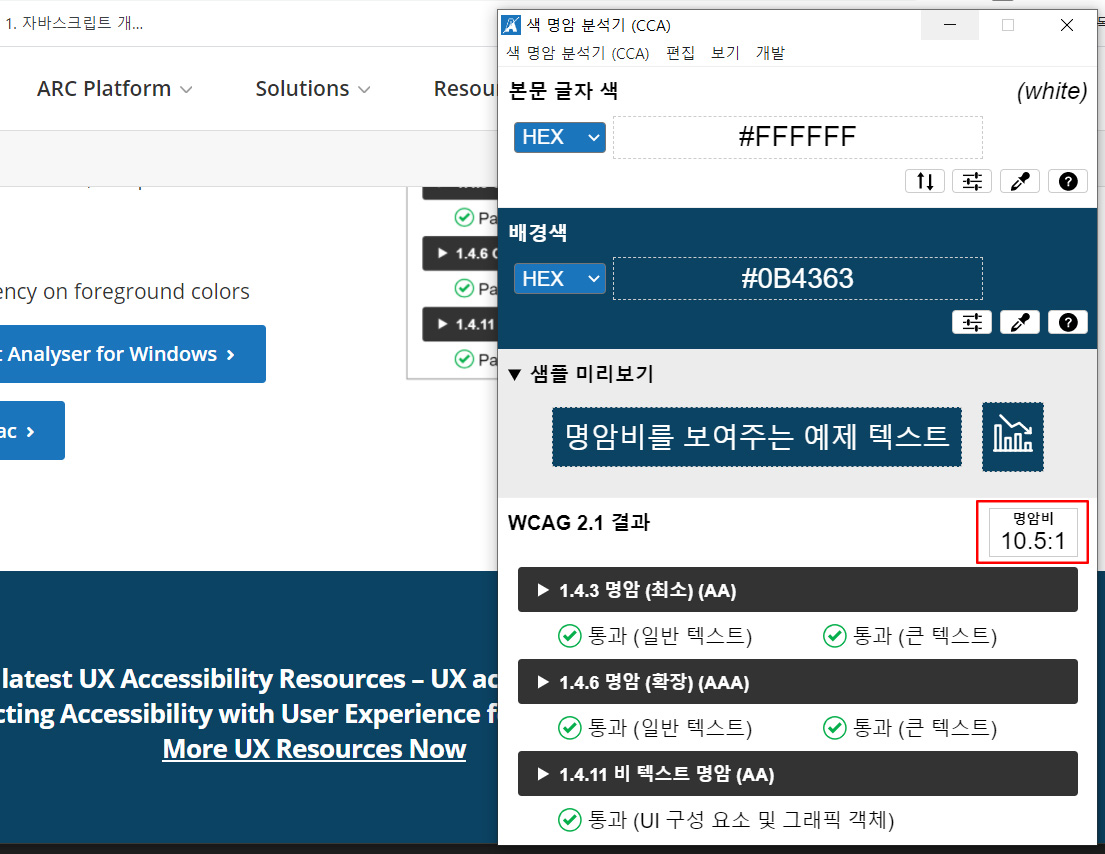Screen dimensions: 1105x854
Task: Open the 개발 menu
Action: click(770, 53)
